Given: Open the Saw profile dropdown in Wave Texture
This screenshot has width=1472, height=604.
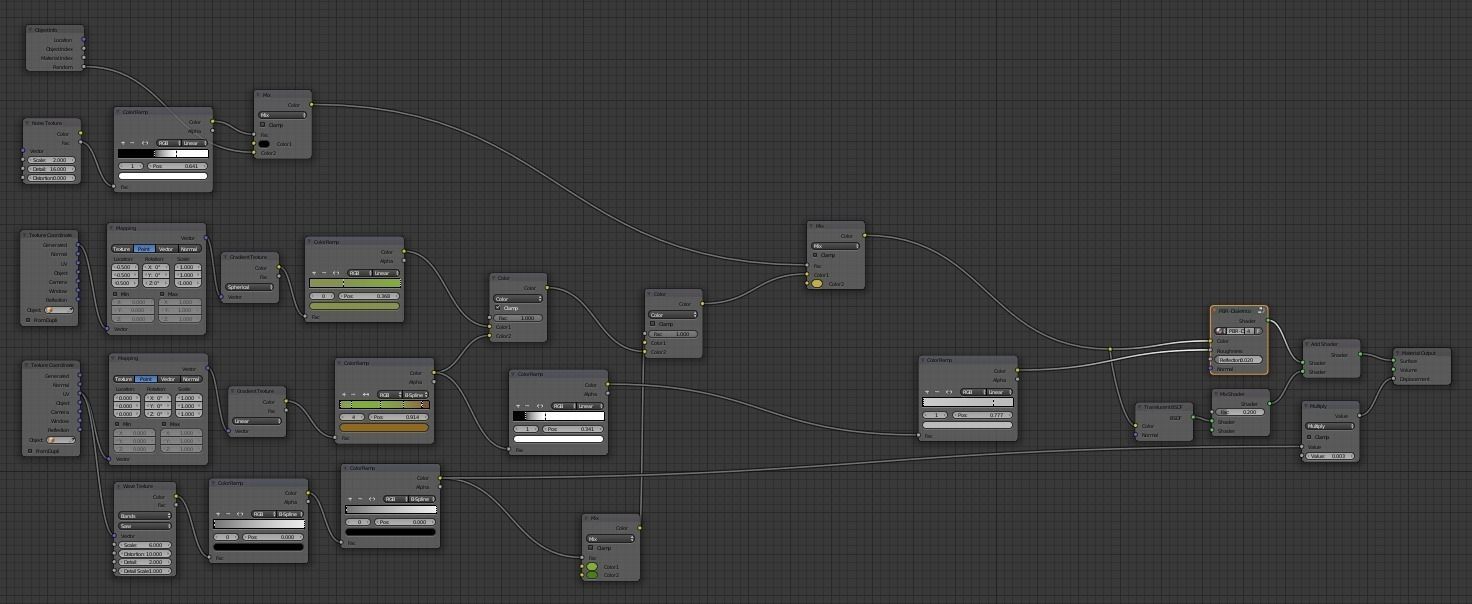Looking at the screenshot, I should pyautogui.click(x=145, y=526).
